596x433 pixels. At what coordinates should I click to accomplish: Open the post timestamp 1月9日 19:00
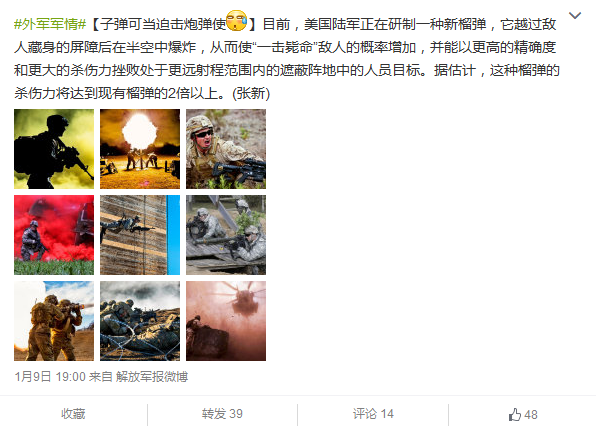click(x=50, y=377)
